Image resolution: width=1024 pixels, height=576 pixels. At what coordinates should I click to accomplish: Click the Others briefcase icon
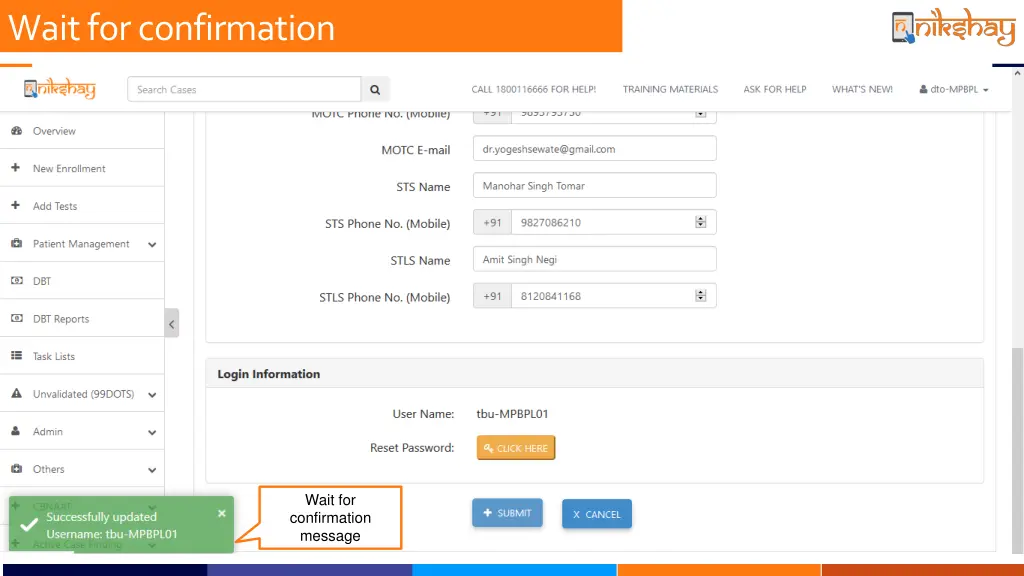16,468
